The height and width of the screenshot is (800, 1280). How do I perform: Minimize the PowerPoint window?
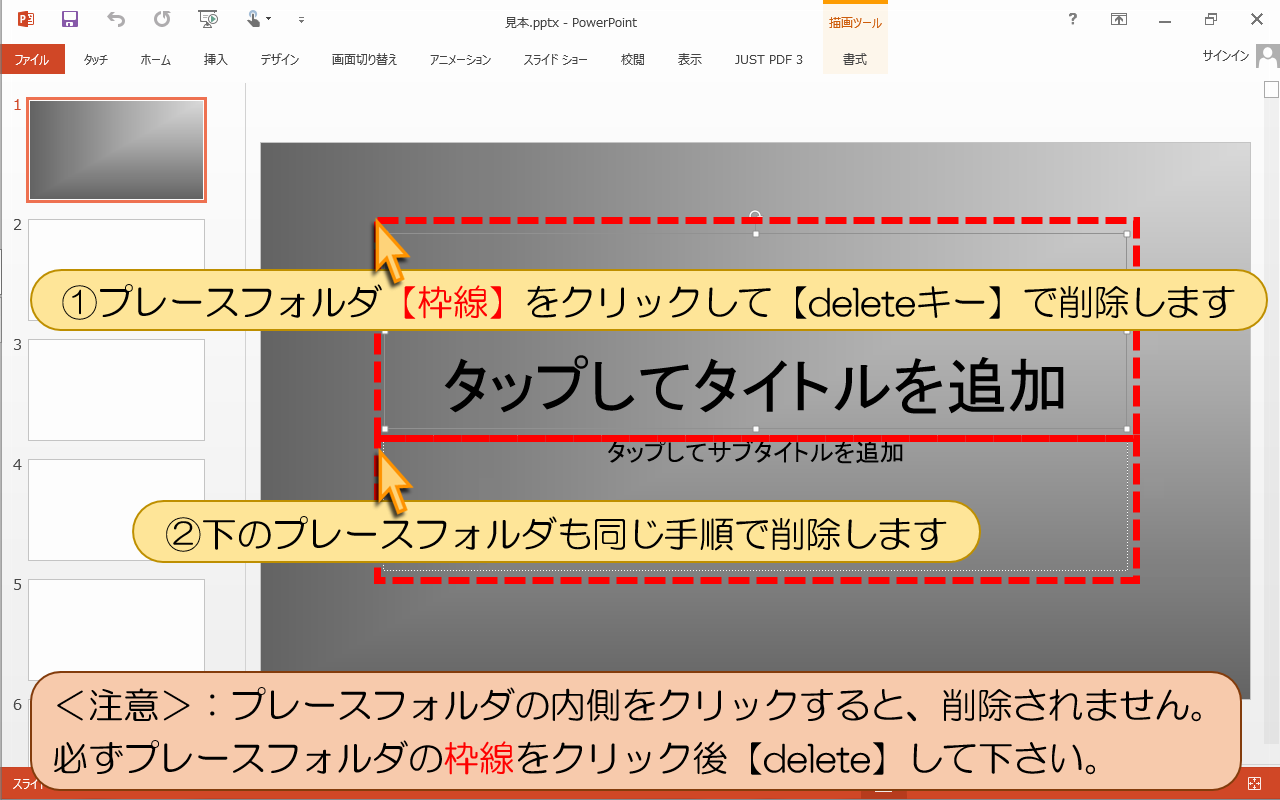click(1165, 19)
